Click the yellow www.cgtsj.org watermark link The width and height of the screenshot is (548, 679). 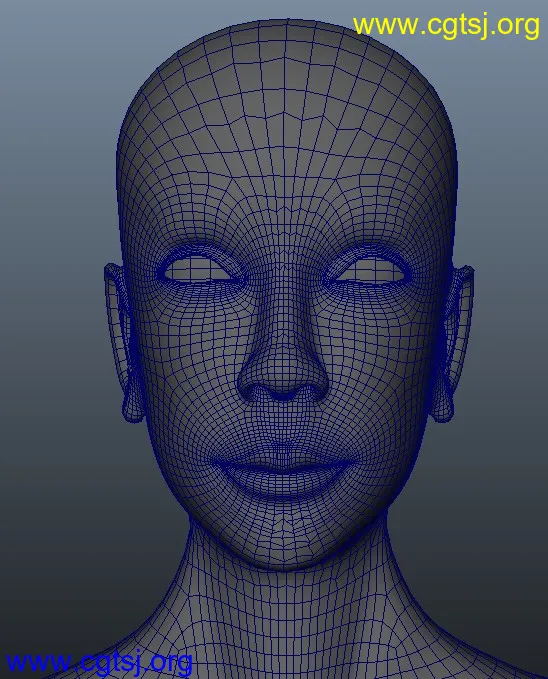pyautogui.click(x=446, y=26)
